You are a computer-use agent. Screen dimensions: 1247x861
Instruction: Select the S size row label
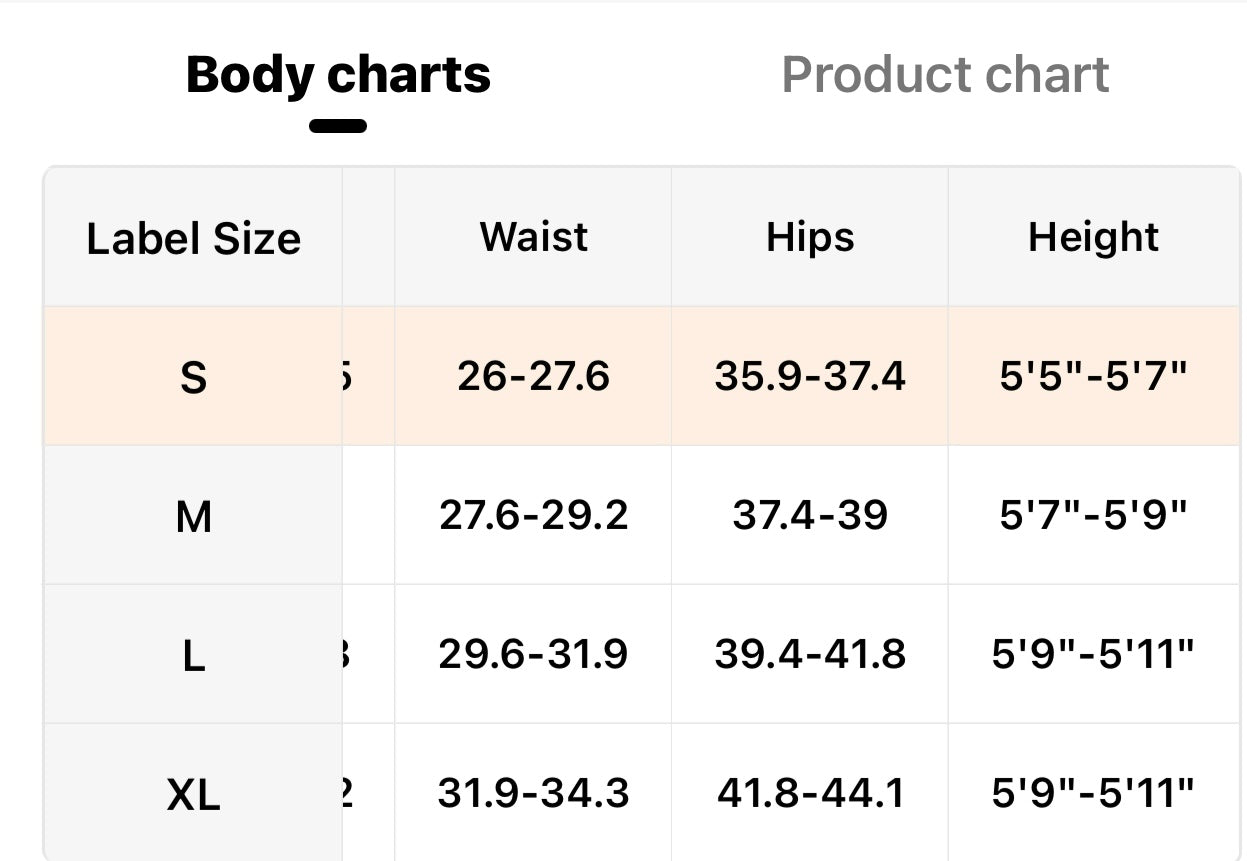[x=193, y=378]
